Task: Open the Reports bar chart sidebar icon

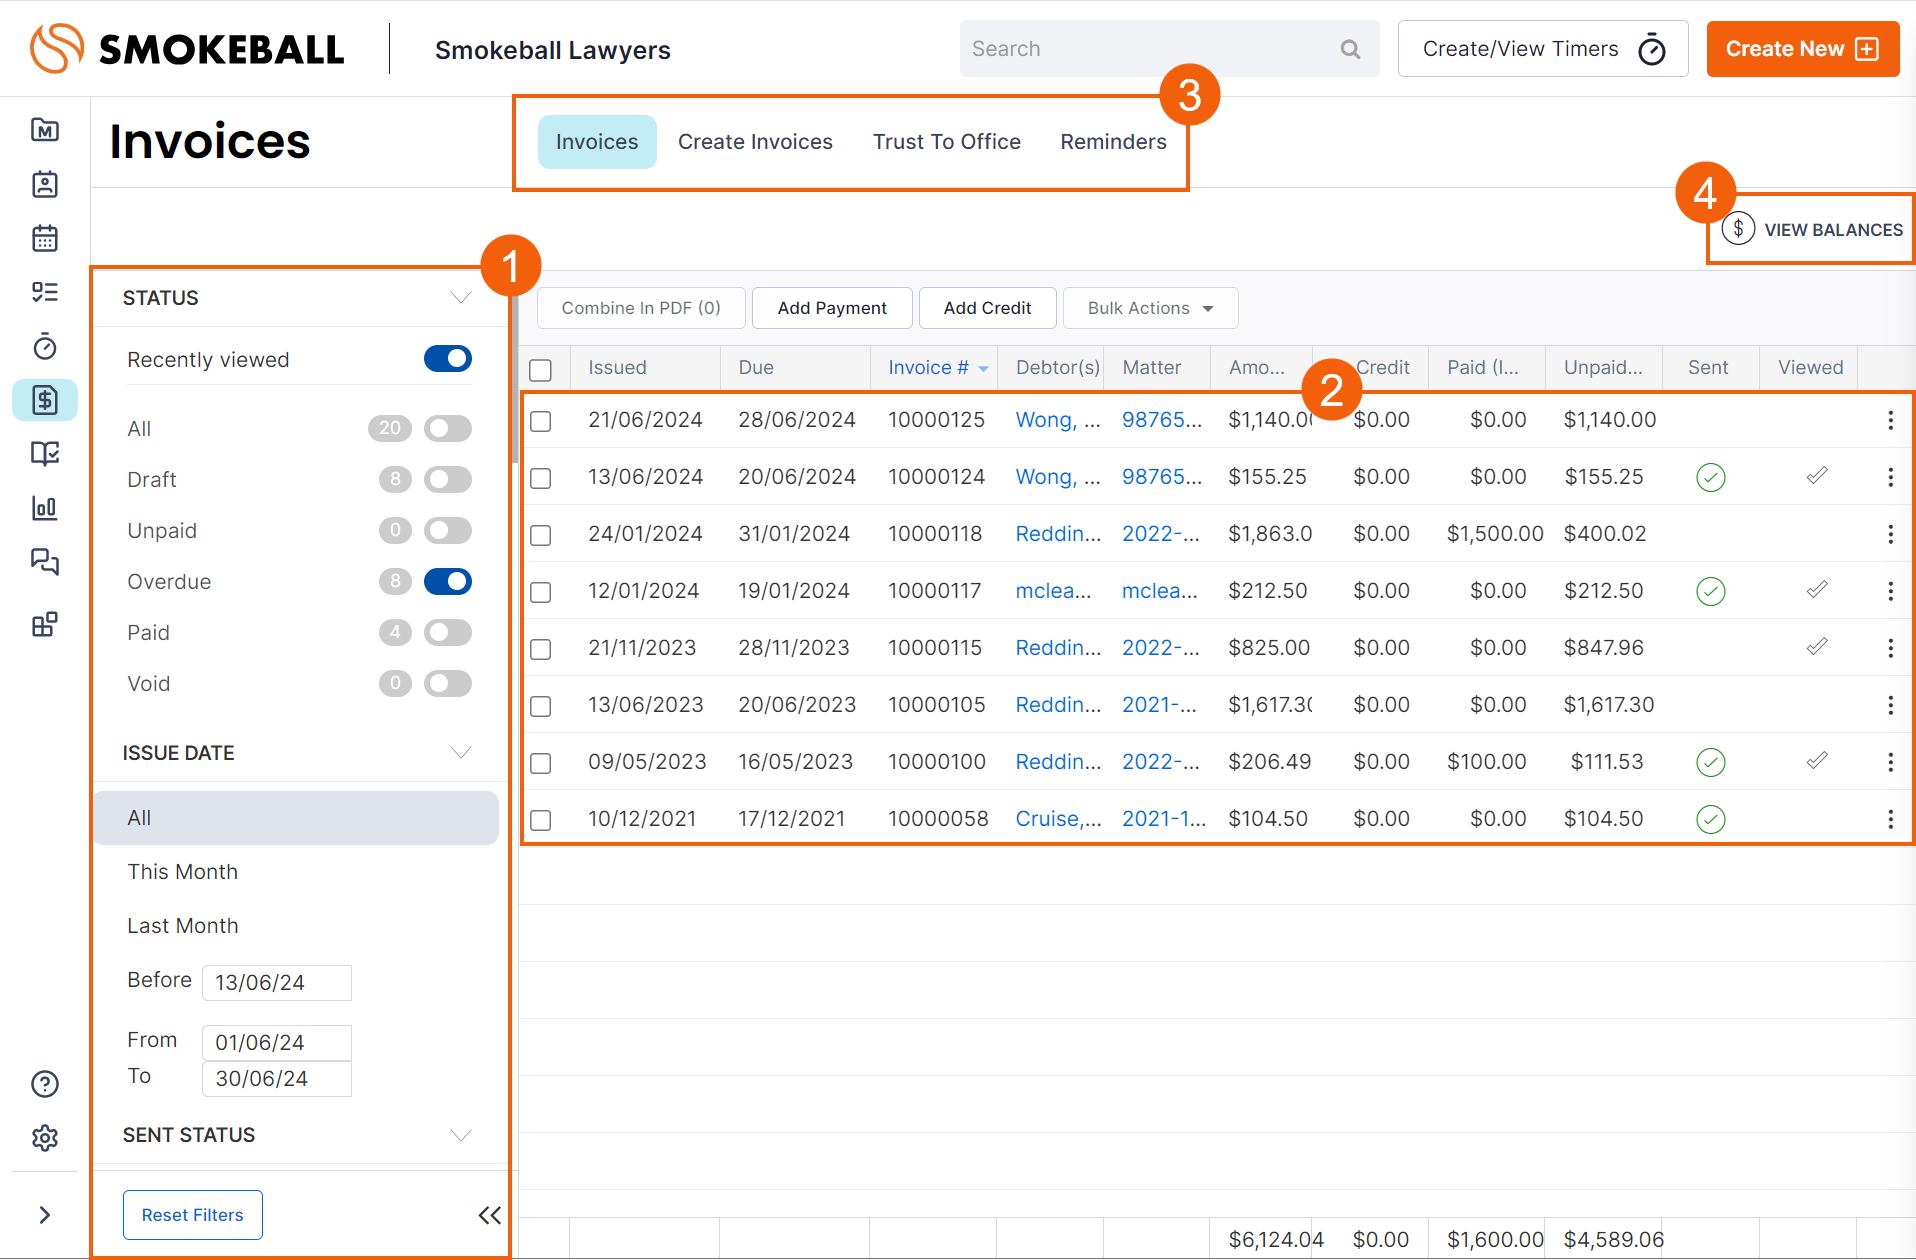Action: (45, 508)
